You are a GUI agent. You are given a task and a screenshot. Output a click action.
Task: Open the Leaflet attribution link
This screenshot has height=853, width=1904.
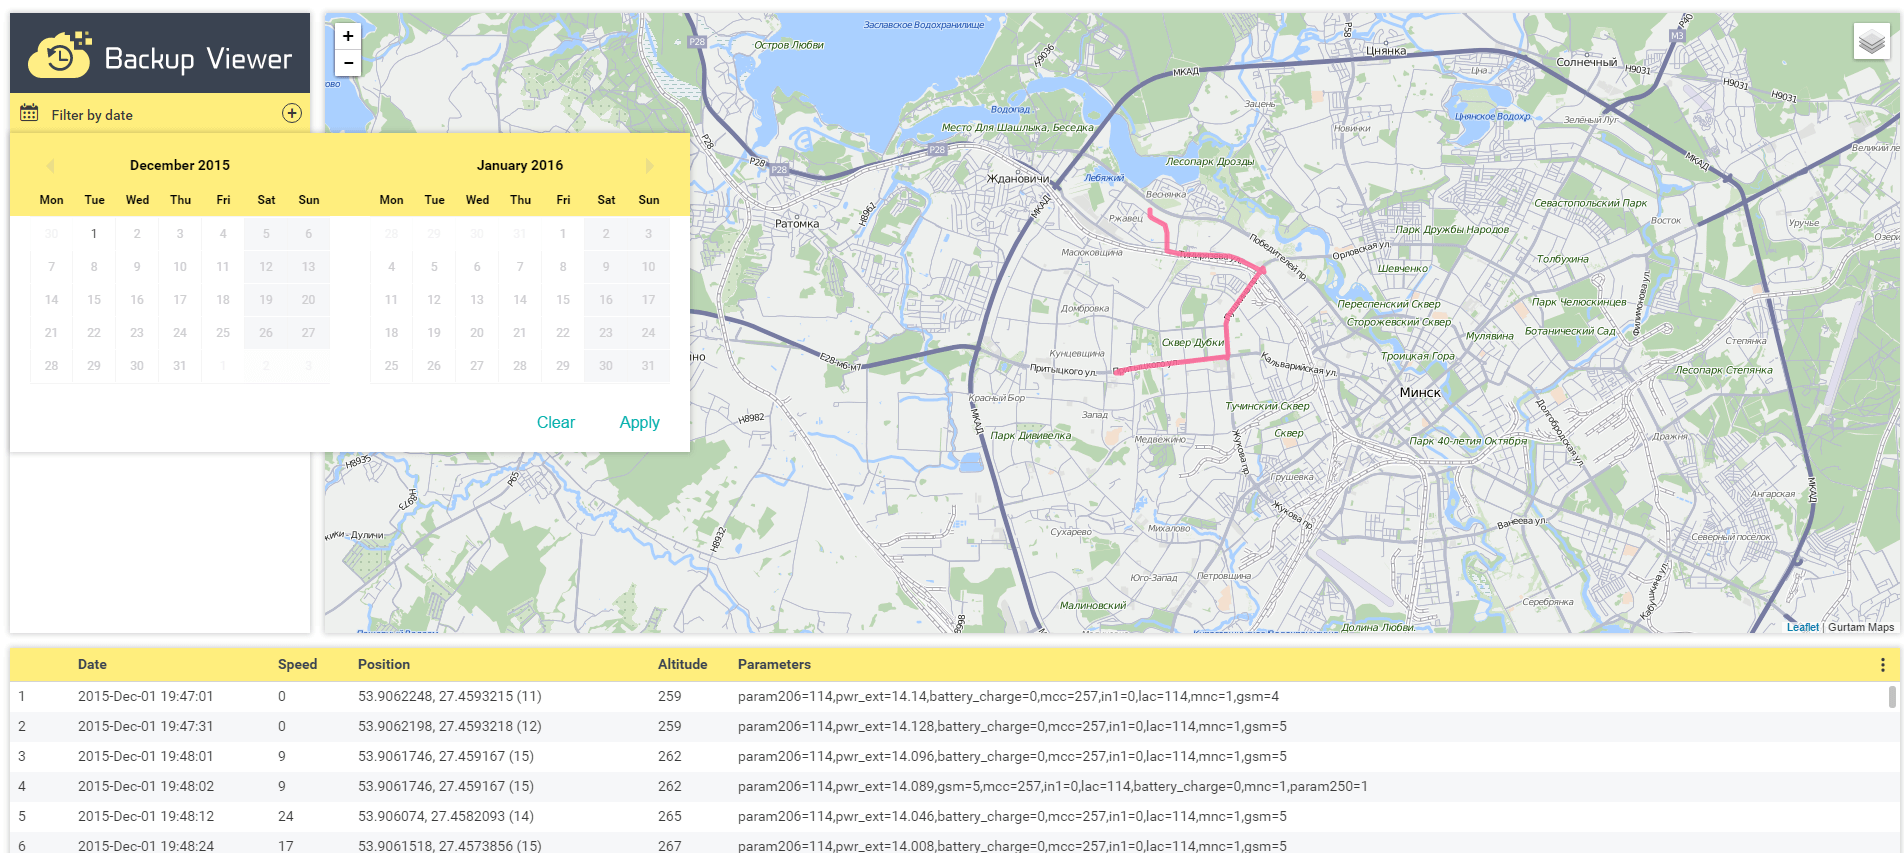tap(1802, 627)
